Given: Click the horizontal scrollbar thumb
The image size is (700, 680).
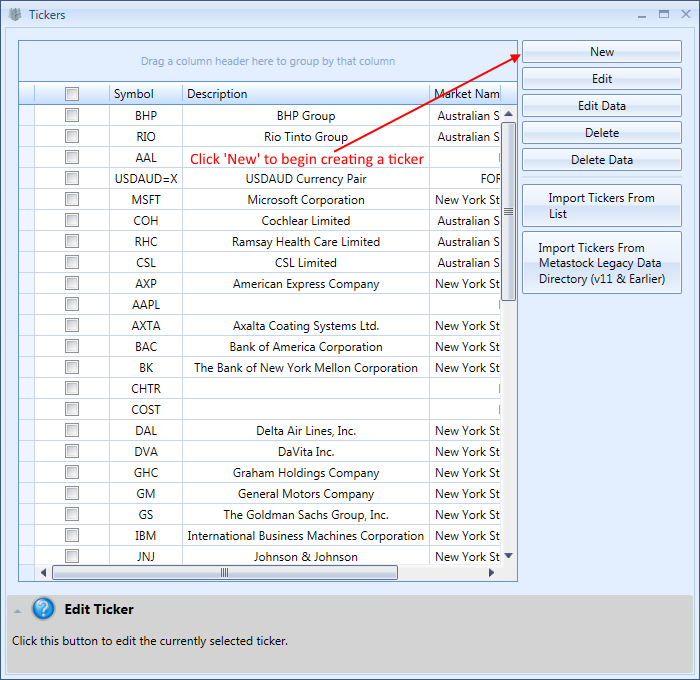Looking at the screenshot, I should (225, 572).
